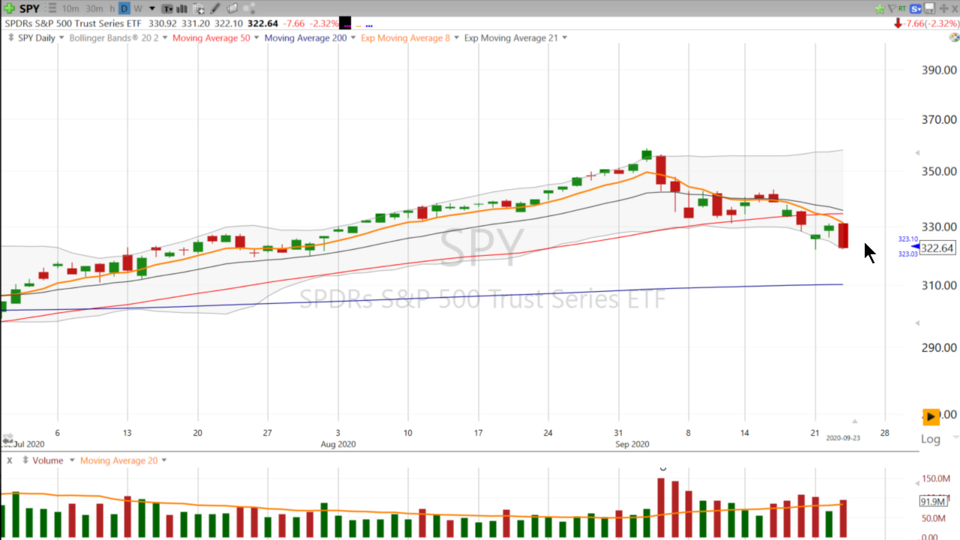960x540 pixels.
Task: Click the red down-arrow change -7.66(-2.32%)
Action: tap(926, 23)
